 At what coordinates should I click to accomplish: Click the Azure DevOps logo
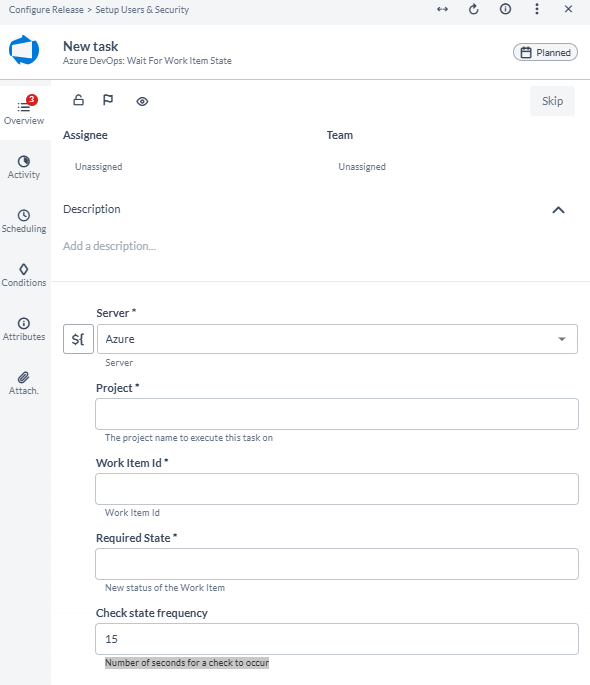(24, 50)
